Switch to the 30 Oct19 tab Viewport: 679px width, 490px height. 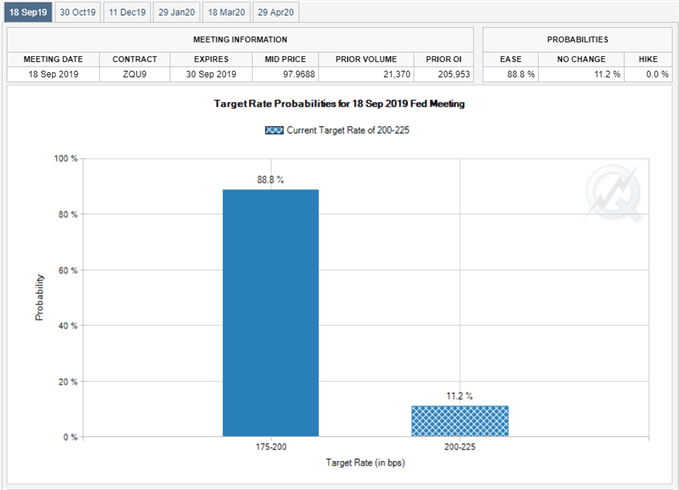click(77, 12)
